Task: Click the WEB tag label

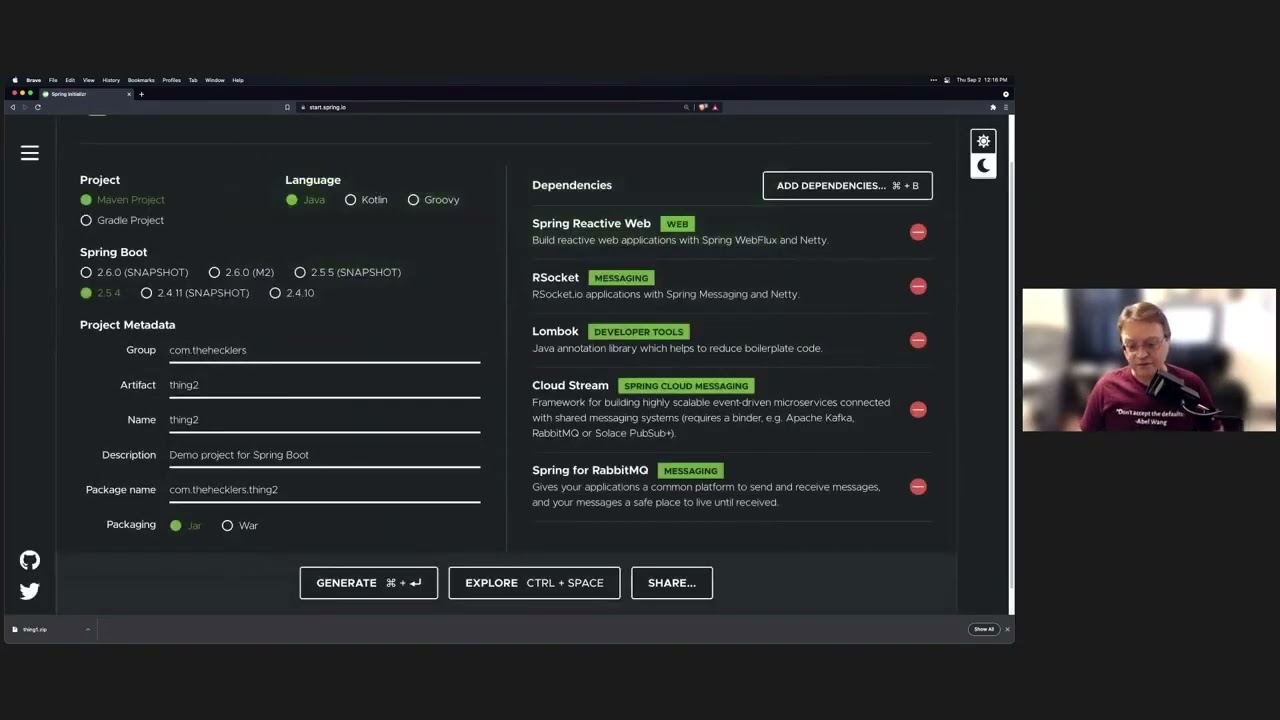Action: [677, 224]
